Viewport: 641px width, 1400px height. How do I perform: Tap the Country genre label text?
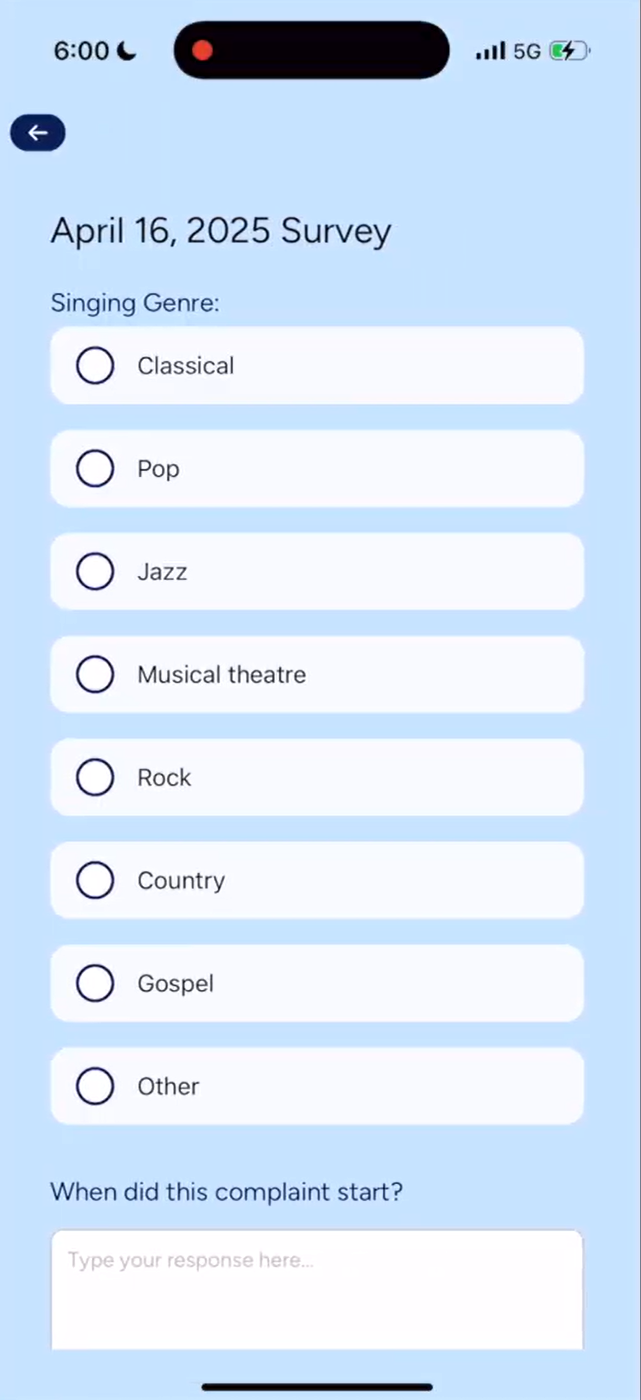(x=181, y=881)
